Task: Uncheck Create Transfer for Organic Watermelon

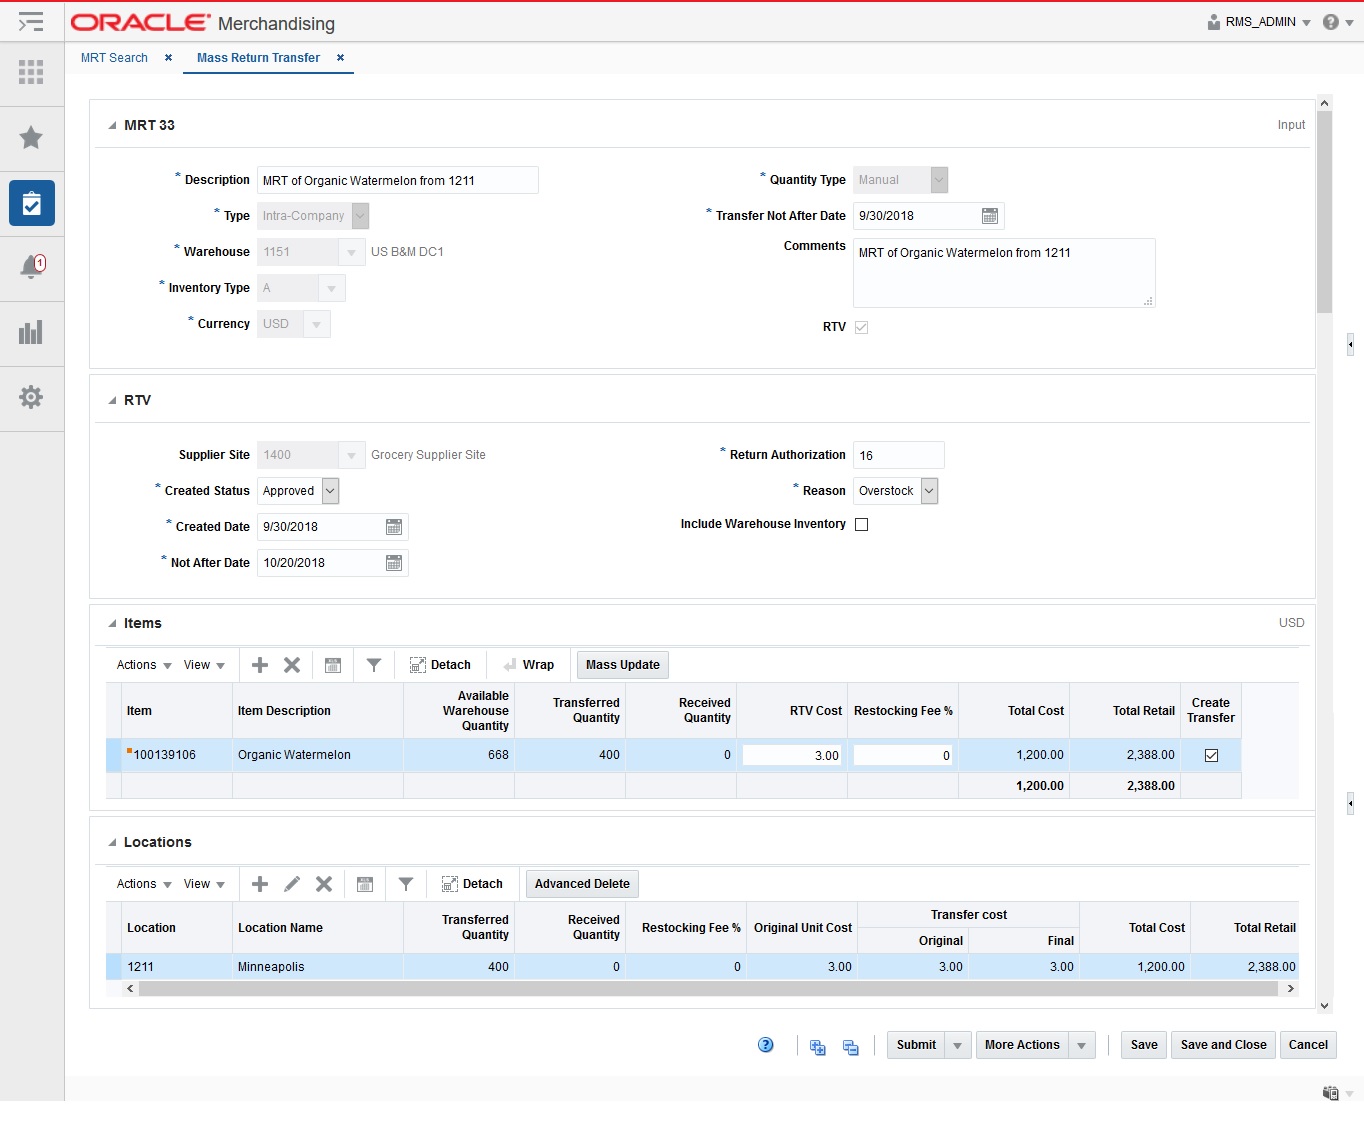Action: click(x=1211, y=755)
